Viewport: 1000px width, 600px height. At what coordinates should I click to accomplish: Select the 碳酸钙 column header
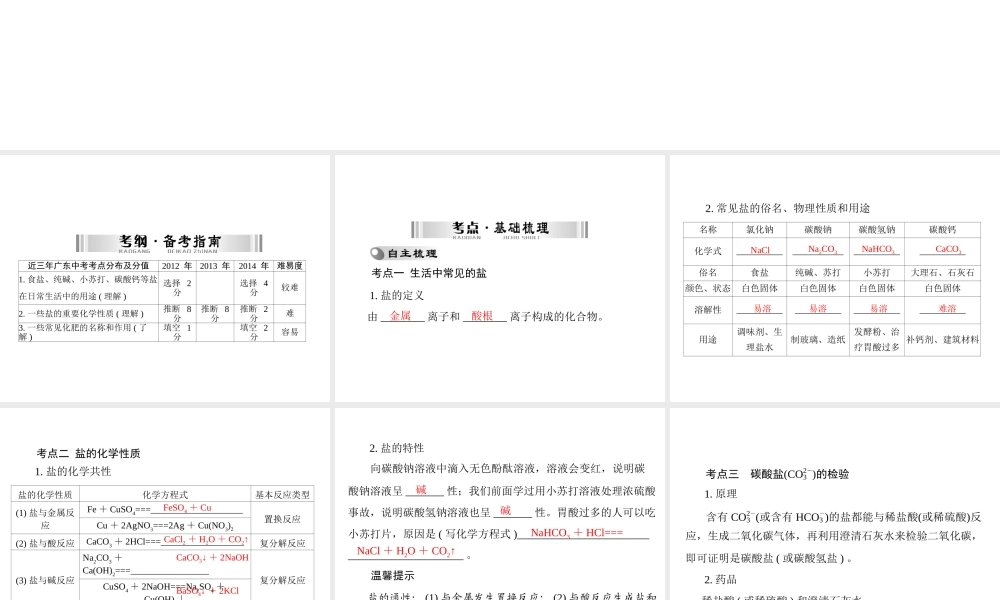click(943, 230)
